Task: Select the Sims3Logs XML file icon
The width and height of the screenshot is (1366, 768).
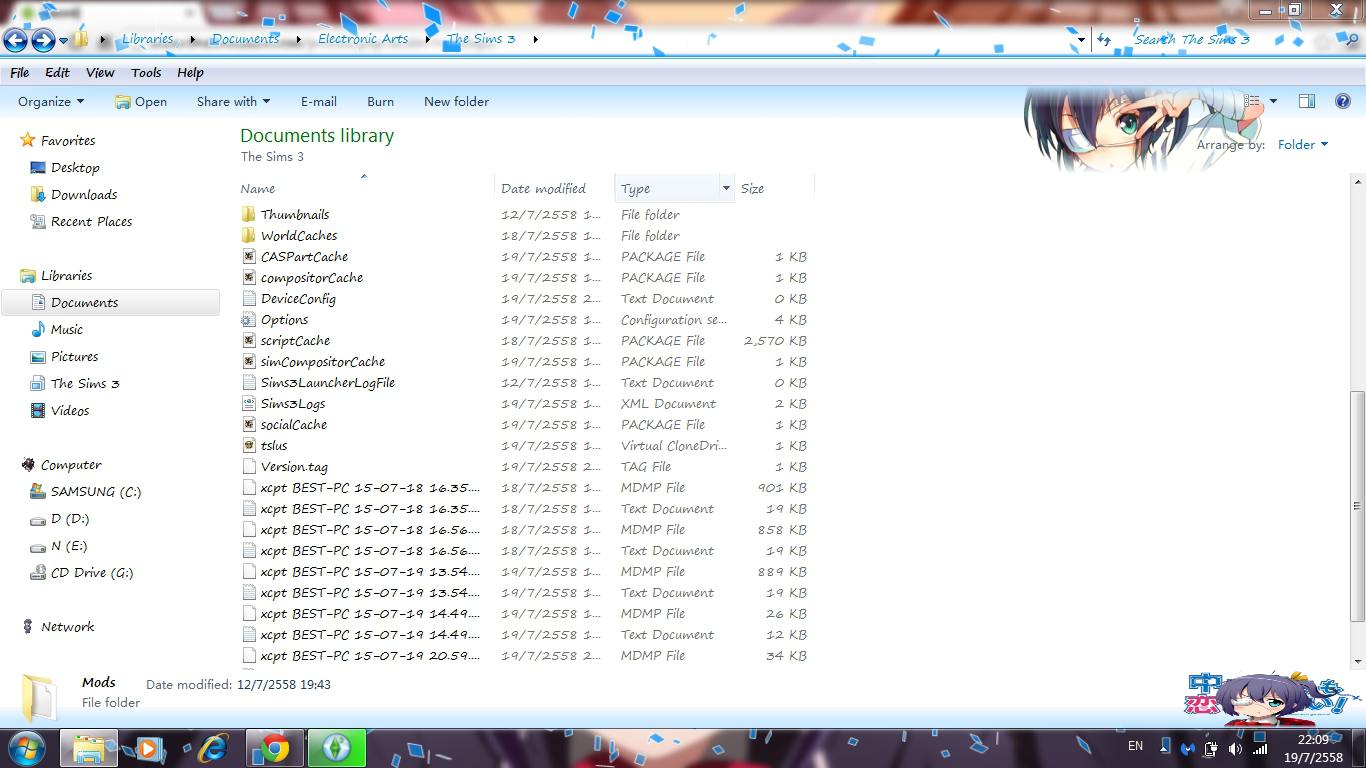Action: [249, 404]
